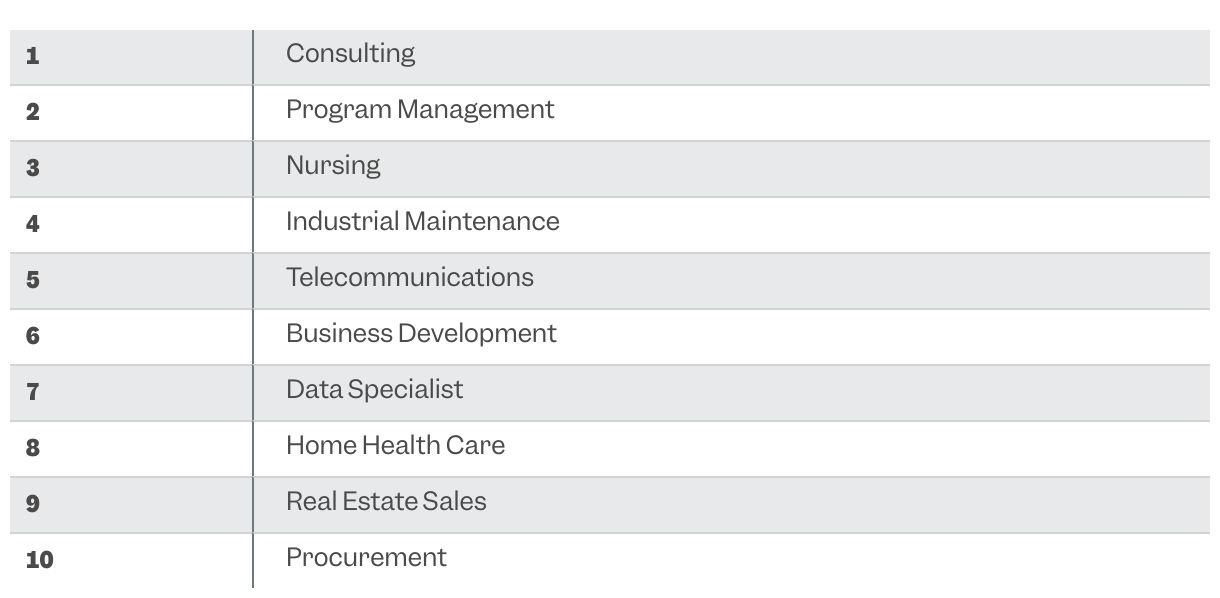Screen dimensions: 1220x598
Task: Click the Data Specialist text
Action: pos(374,389)
